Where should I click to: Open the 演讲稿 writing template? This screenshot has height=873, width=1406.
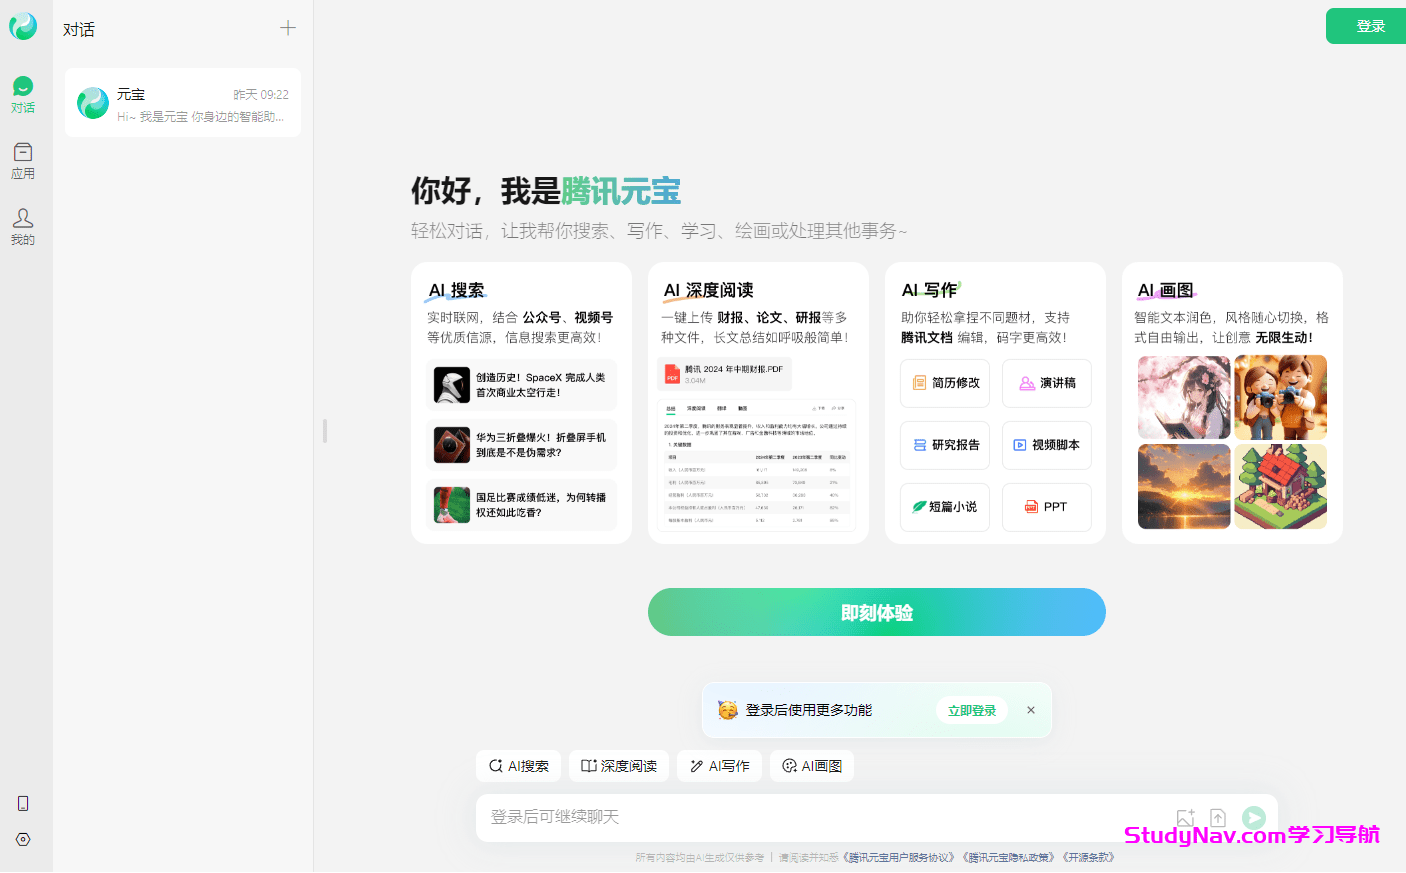(x=1047, y=383)
